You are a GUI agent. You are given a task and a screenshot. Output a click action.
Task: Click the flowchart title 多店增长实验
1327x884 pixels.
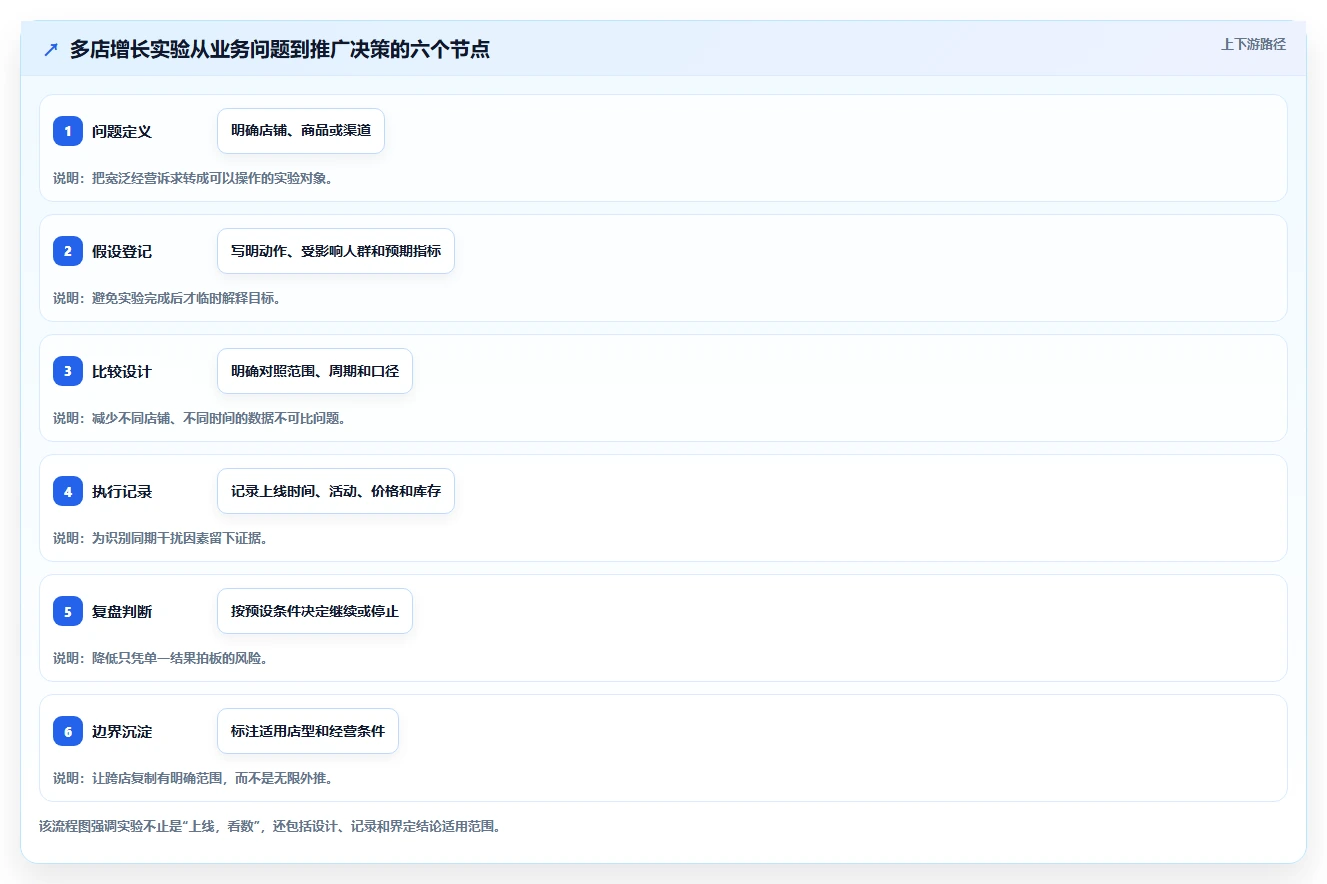tap(280, 49)
